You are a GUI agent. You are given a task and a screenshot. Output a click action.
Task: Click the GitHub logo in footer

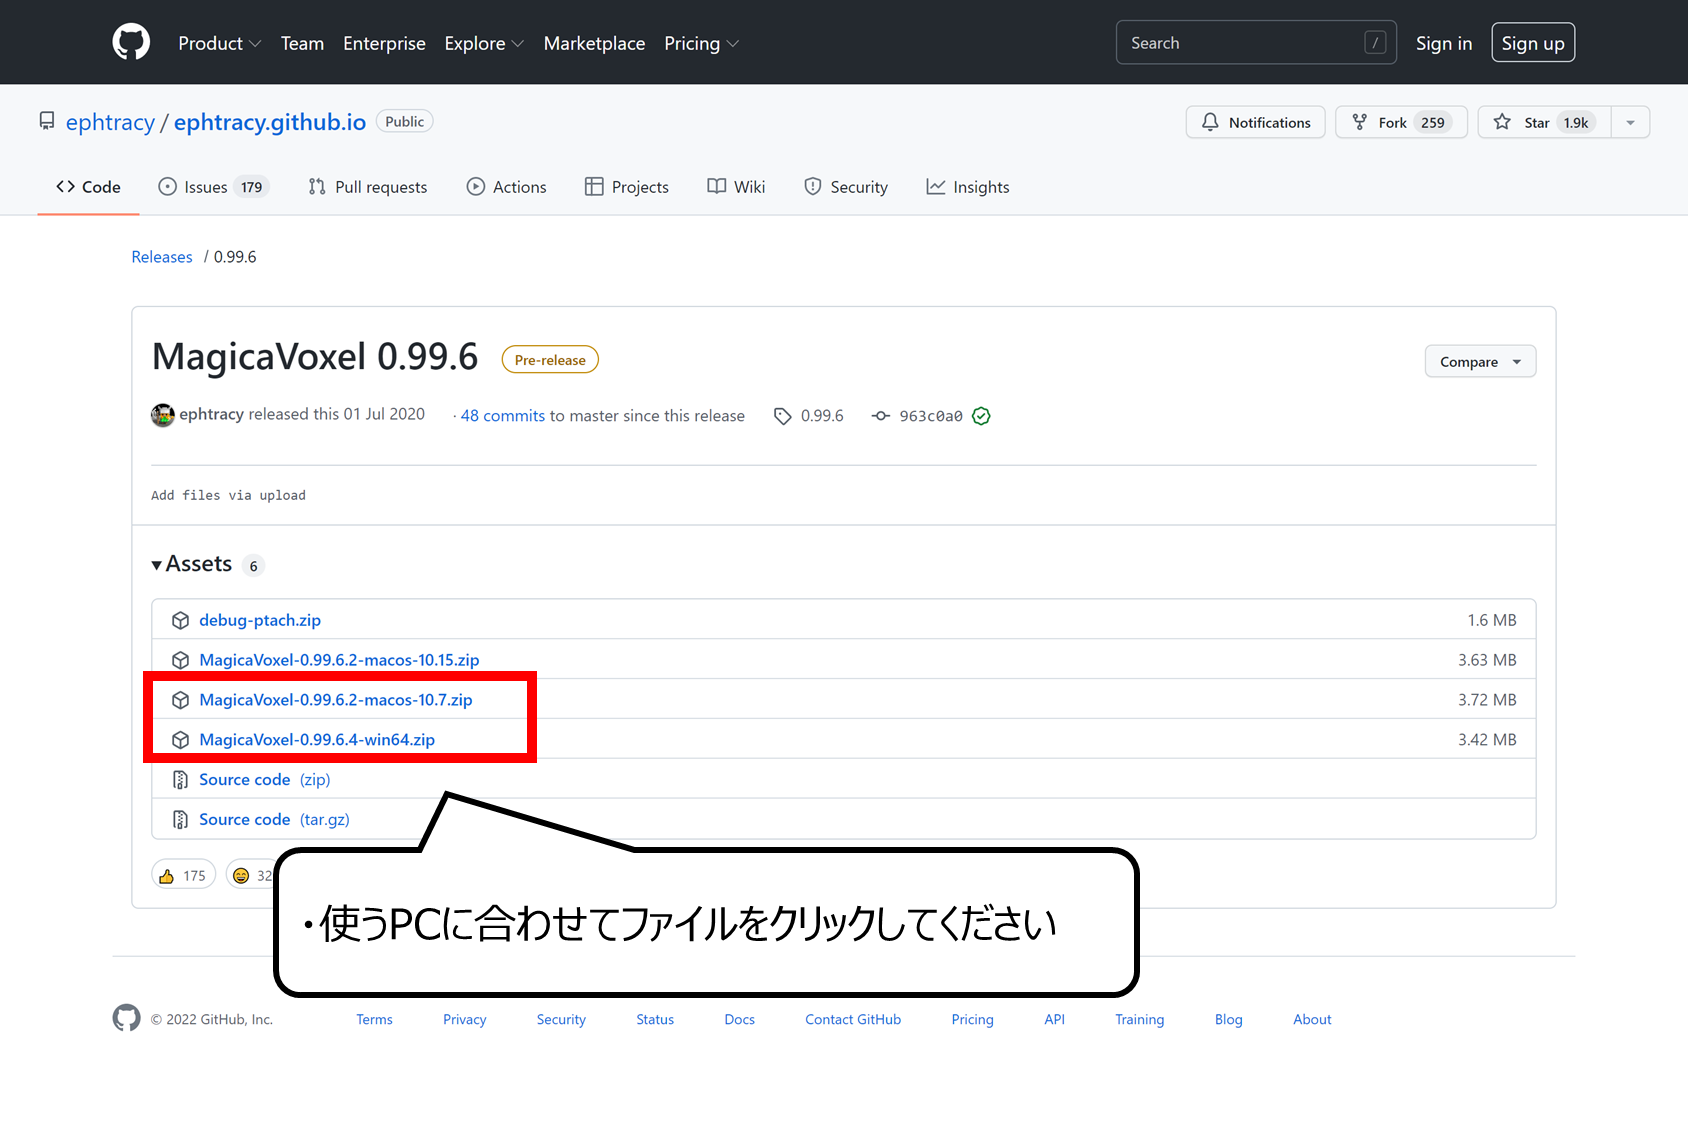tap(126, 1018)
